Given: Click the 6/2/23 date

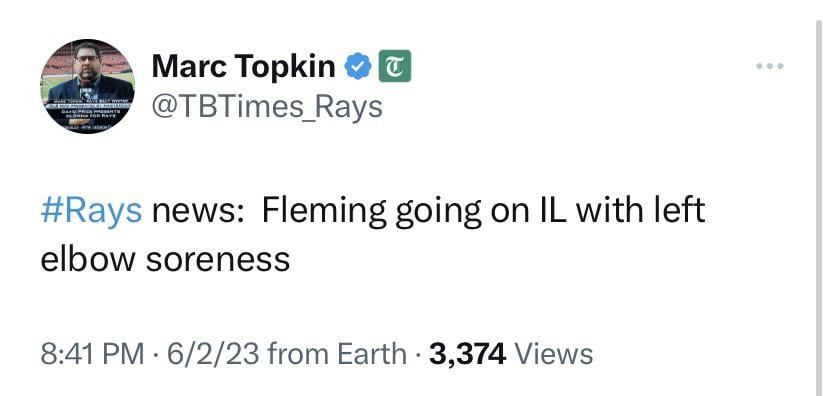Looking at the screenshot, I should [x=213, y=353].
